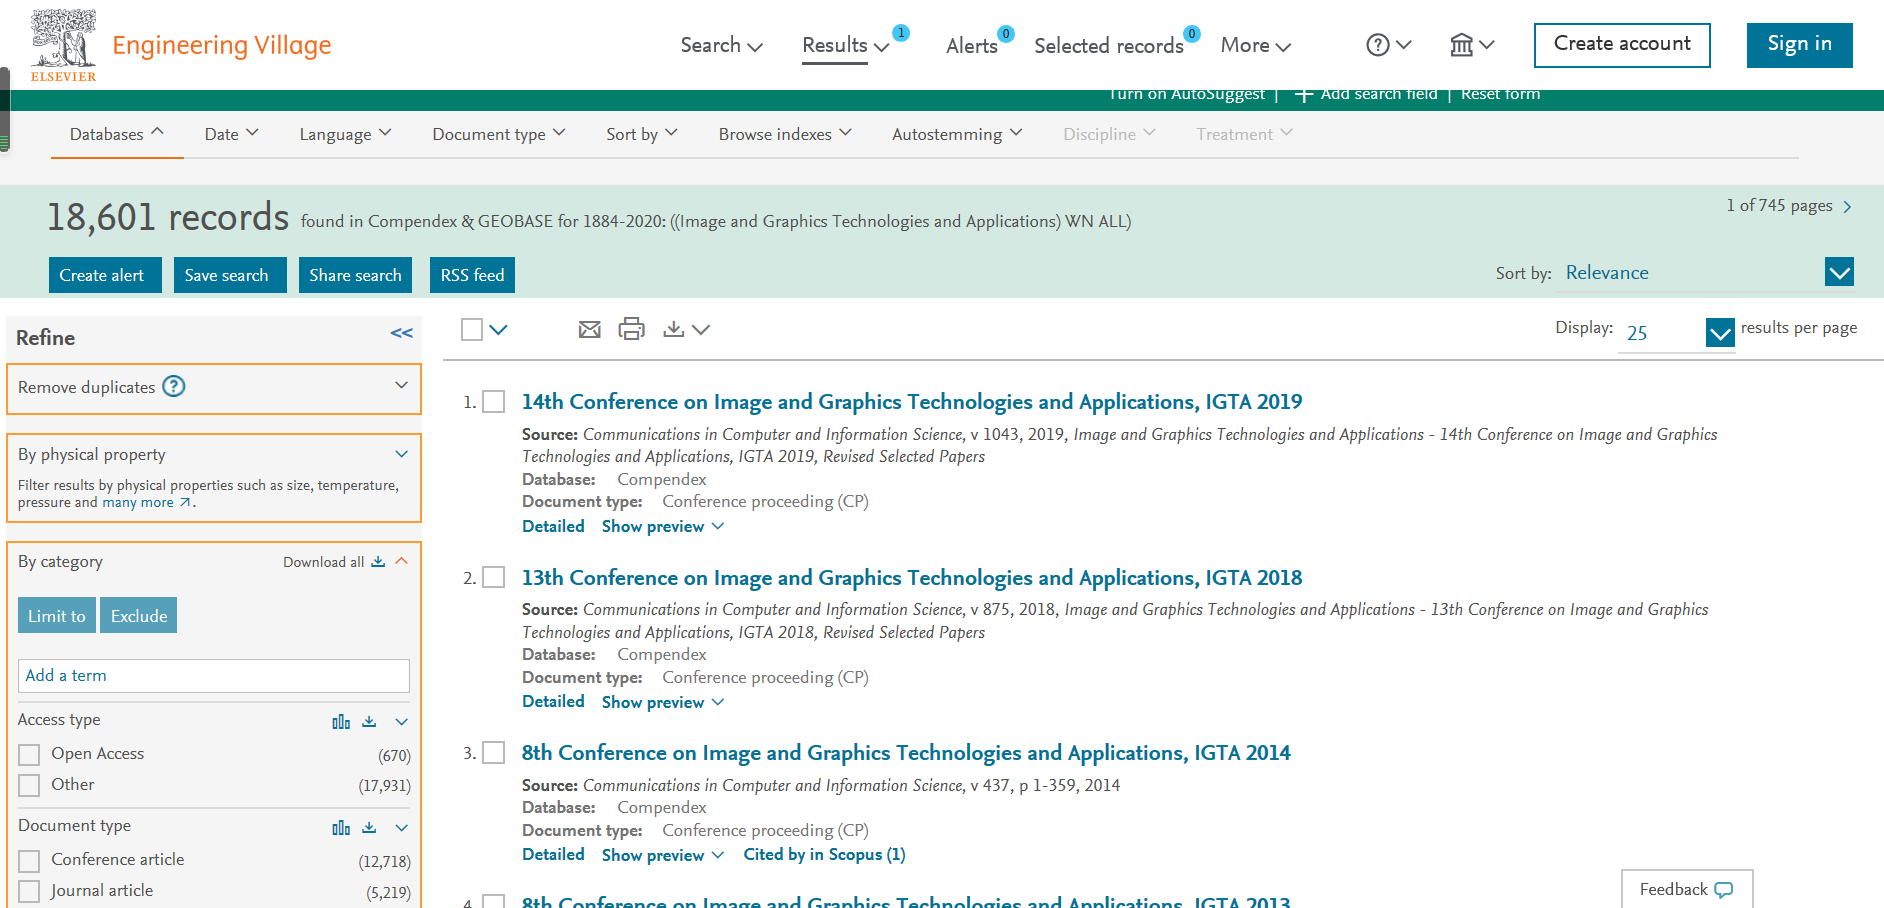This screenshot has height=908, width=1884.
Task: Open 14th Conference IGTA 2019 title link
Action: pyautogui.click(x=912, y=402)
